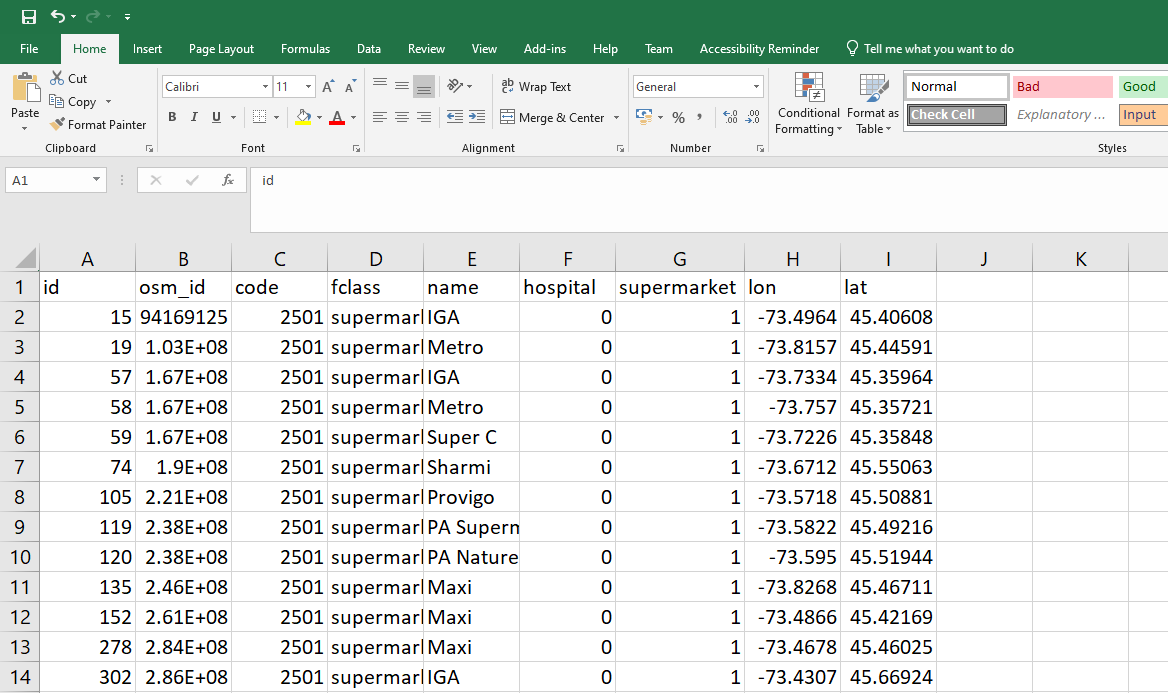This screenshot has height=693, width=1168.
Task: Select column header H
Action: click(x=792, y=259)
